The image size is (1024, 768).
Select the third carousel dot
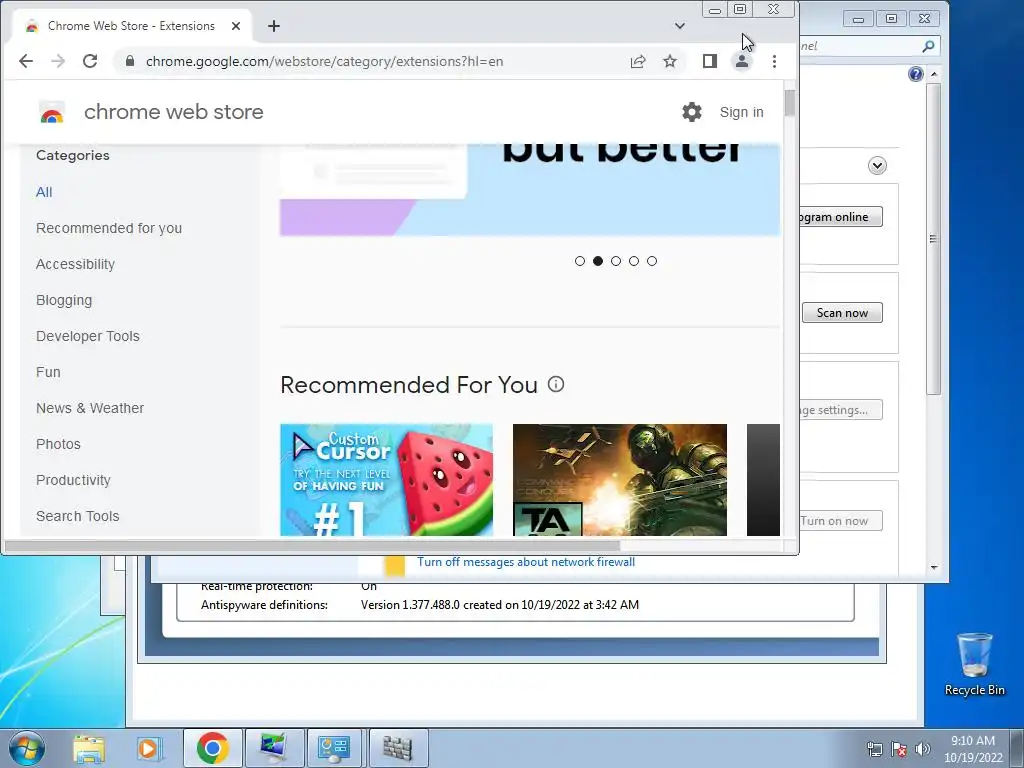[x=616, y=261]
